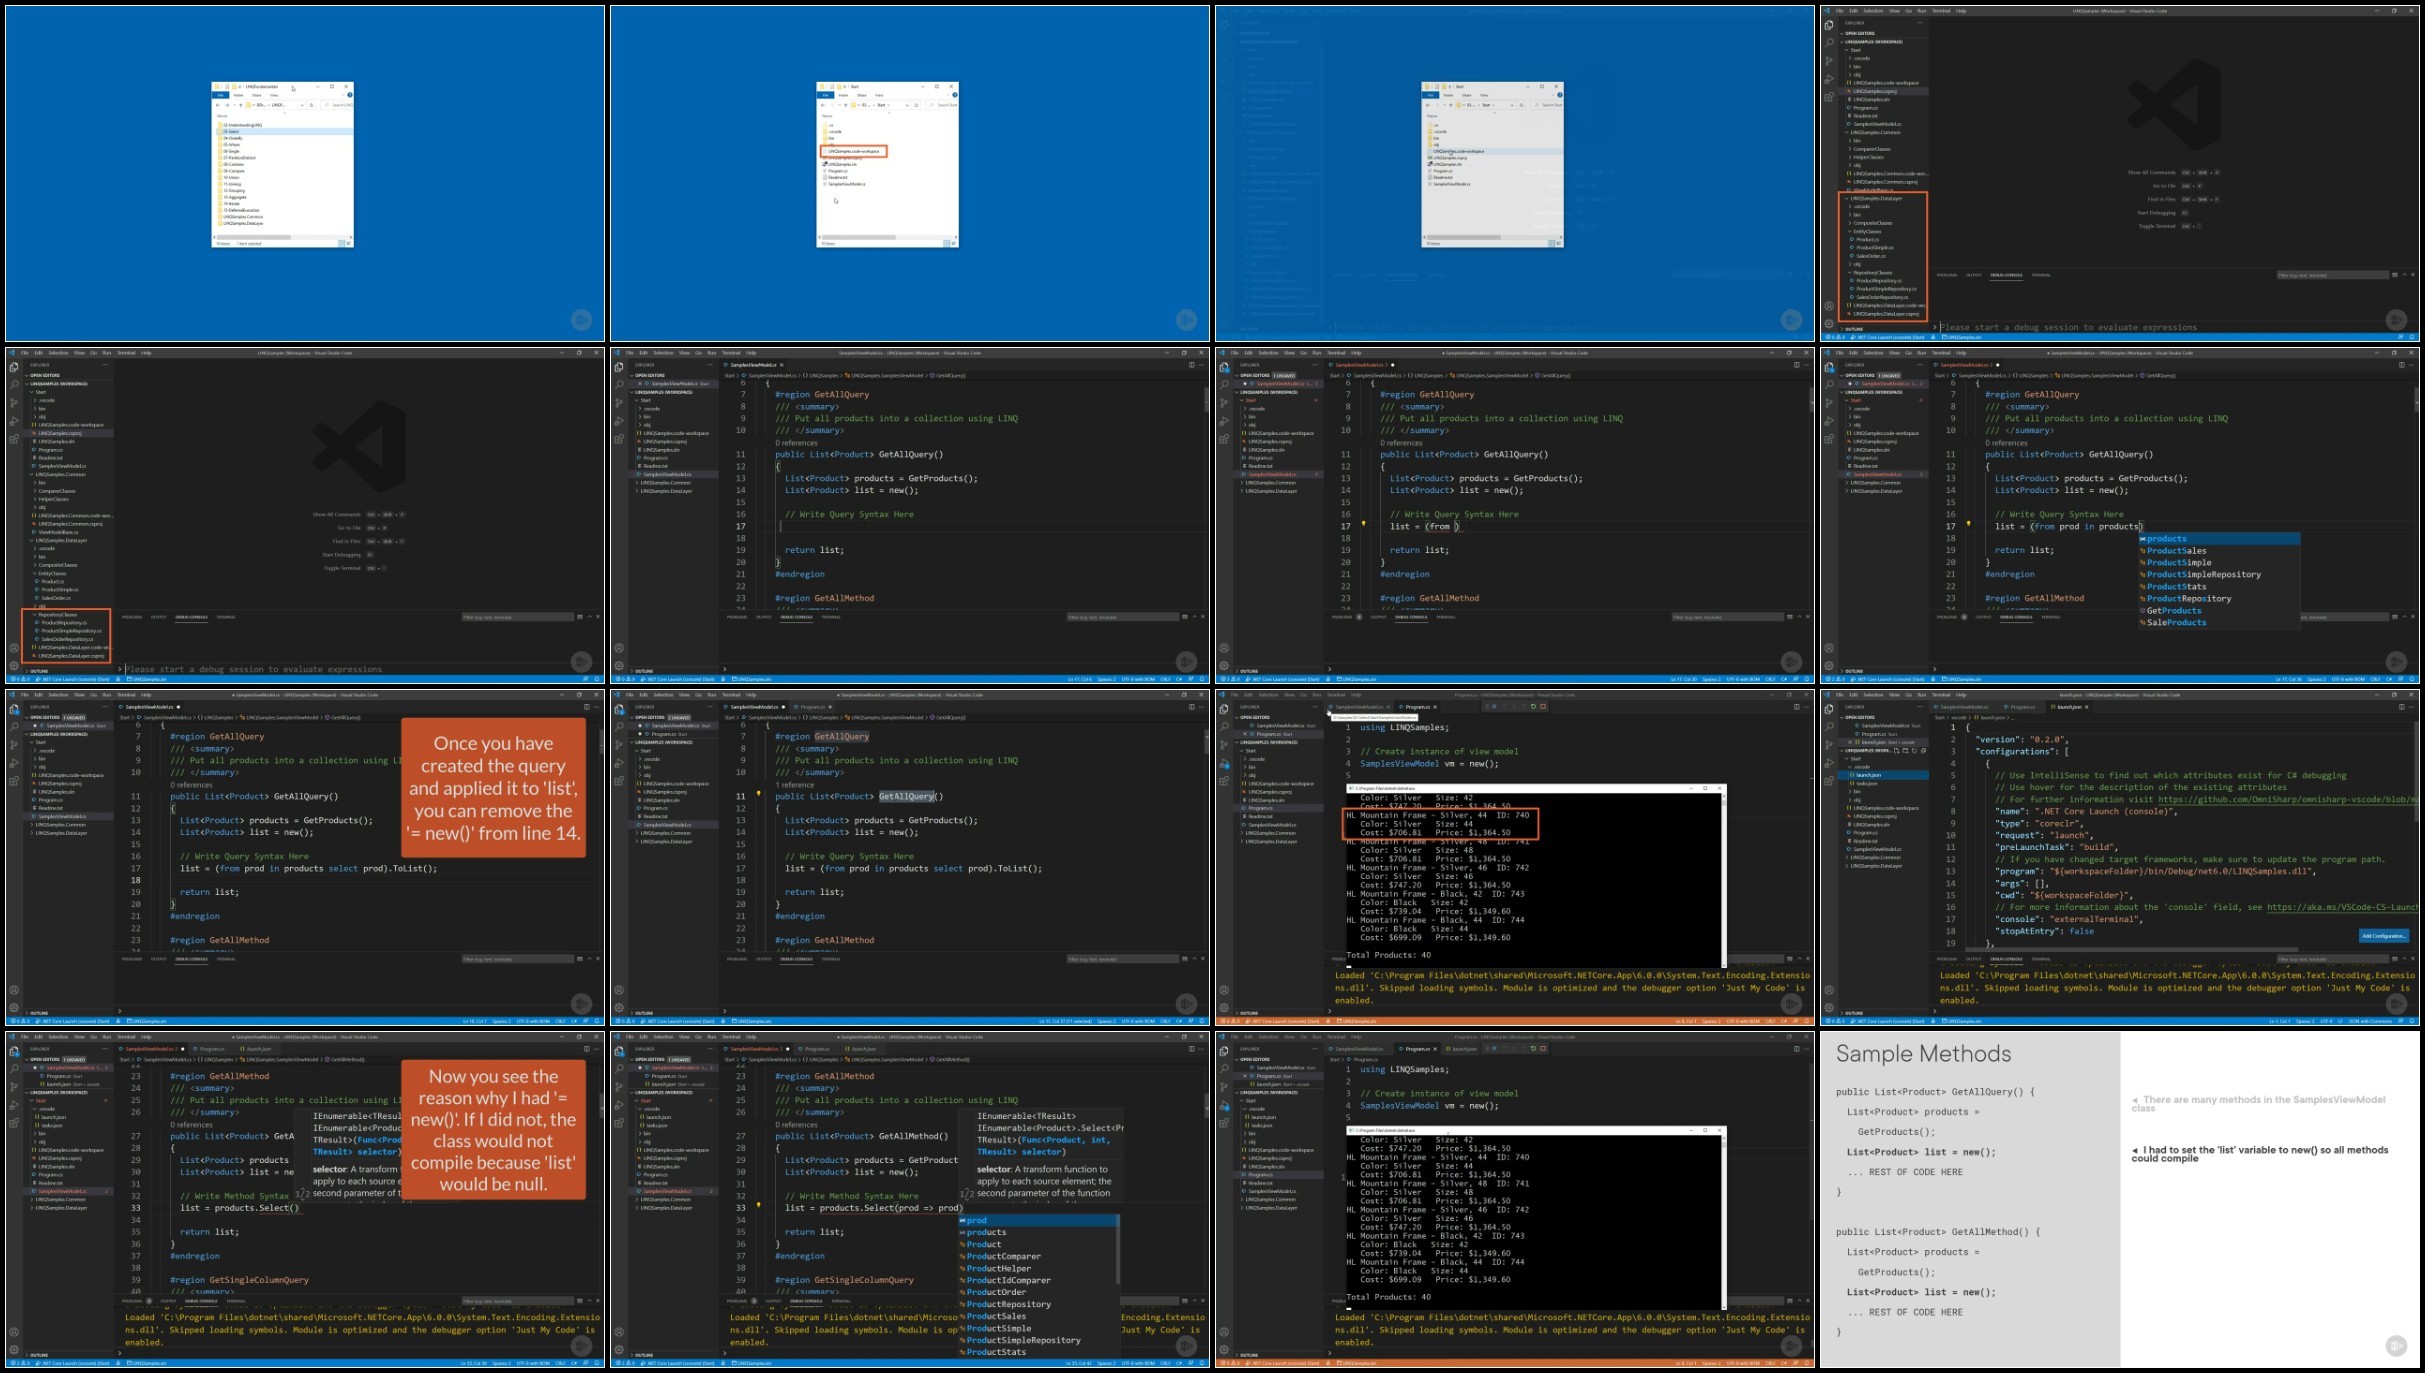2425x1373 pixels.
Task: Click red Stop debug icon above highlighted ID 740 output
Action: (1543, 707)
